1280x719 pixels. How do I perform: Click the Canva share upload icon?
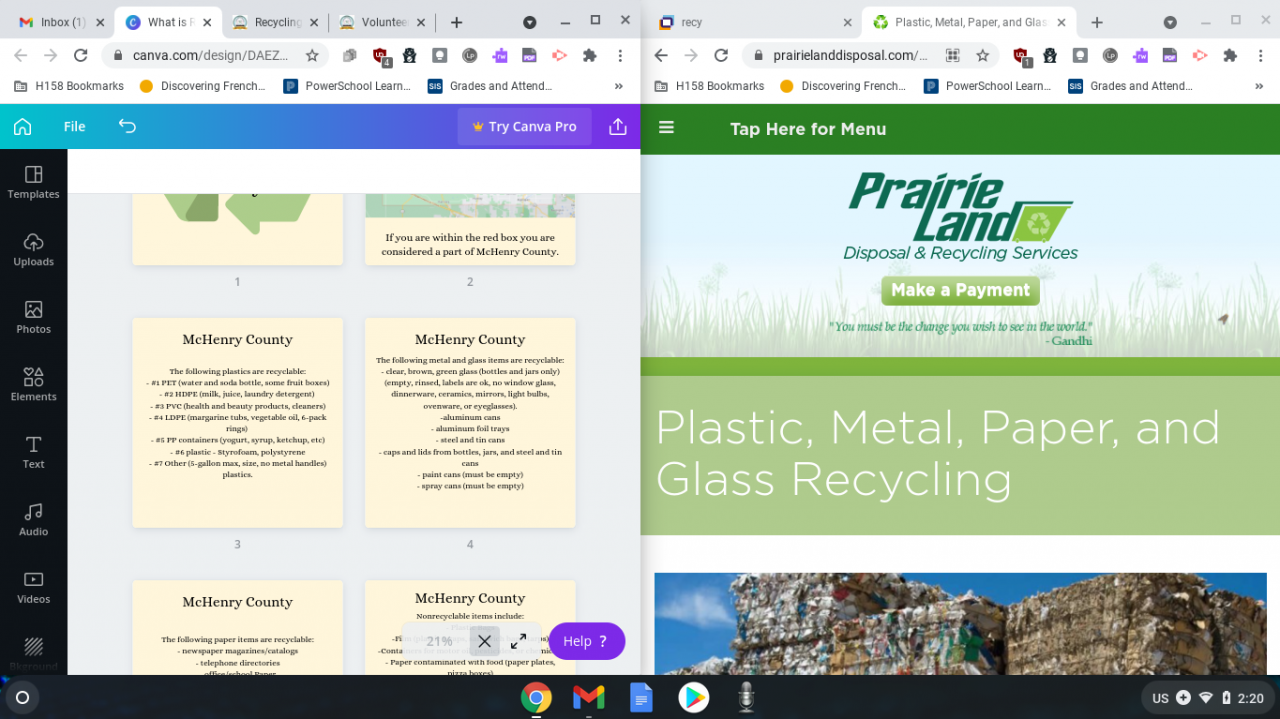pyautogui.click(x=617, y=127)
